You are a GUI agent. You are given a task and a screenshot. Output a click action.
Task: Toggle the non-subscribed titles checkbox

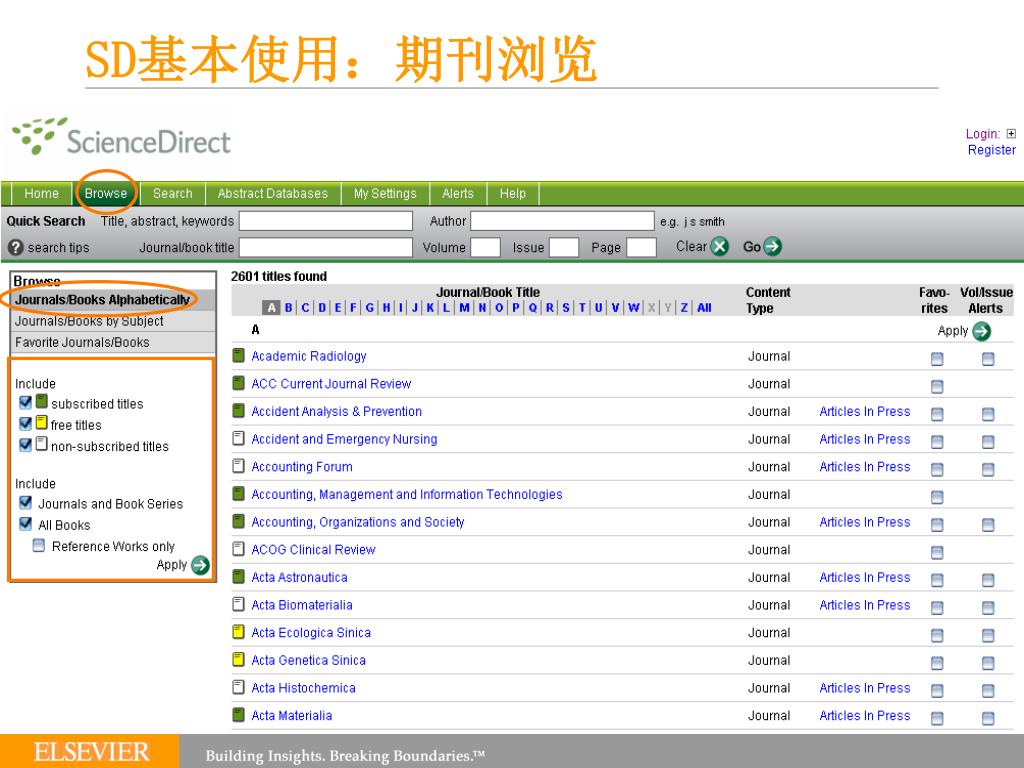tap(25, 445)
